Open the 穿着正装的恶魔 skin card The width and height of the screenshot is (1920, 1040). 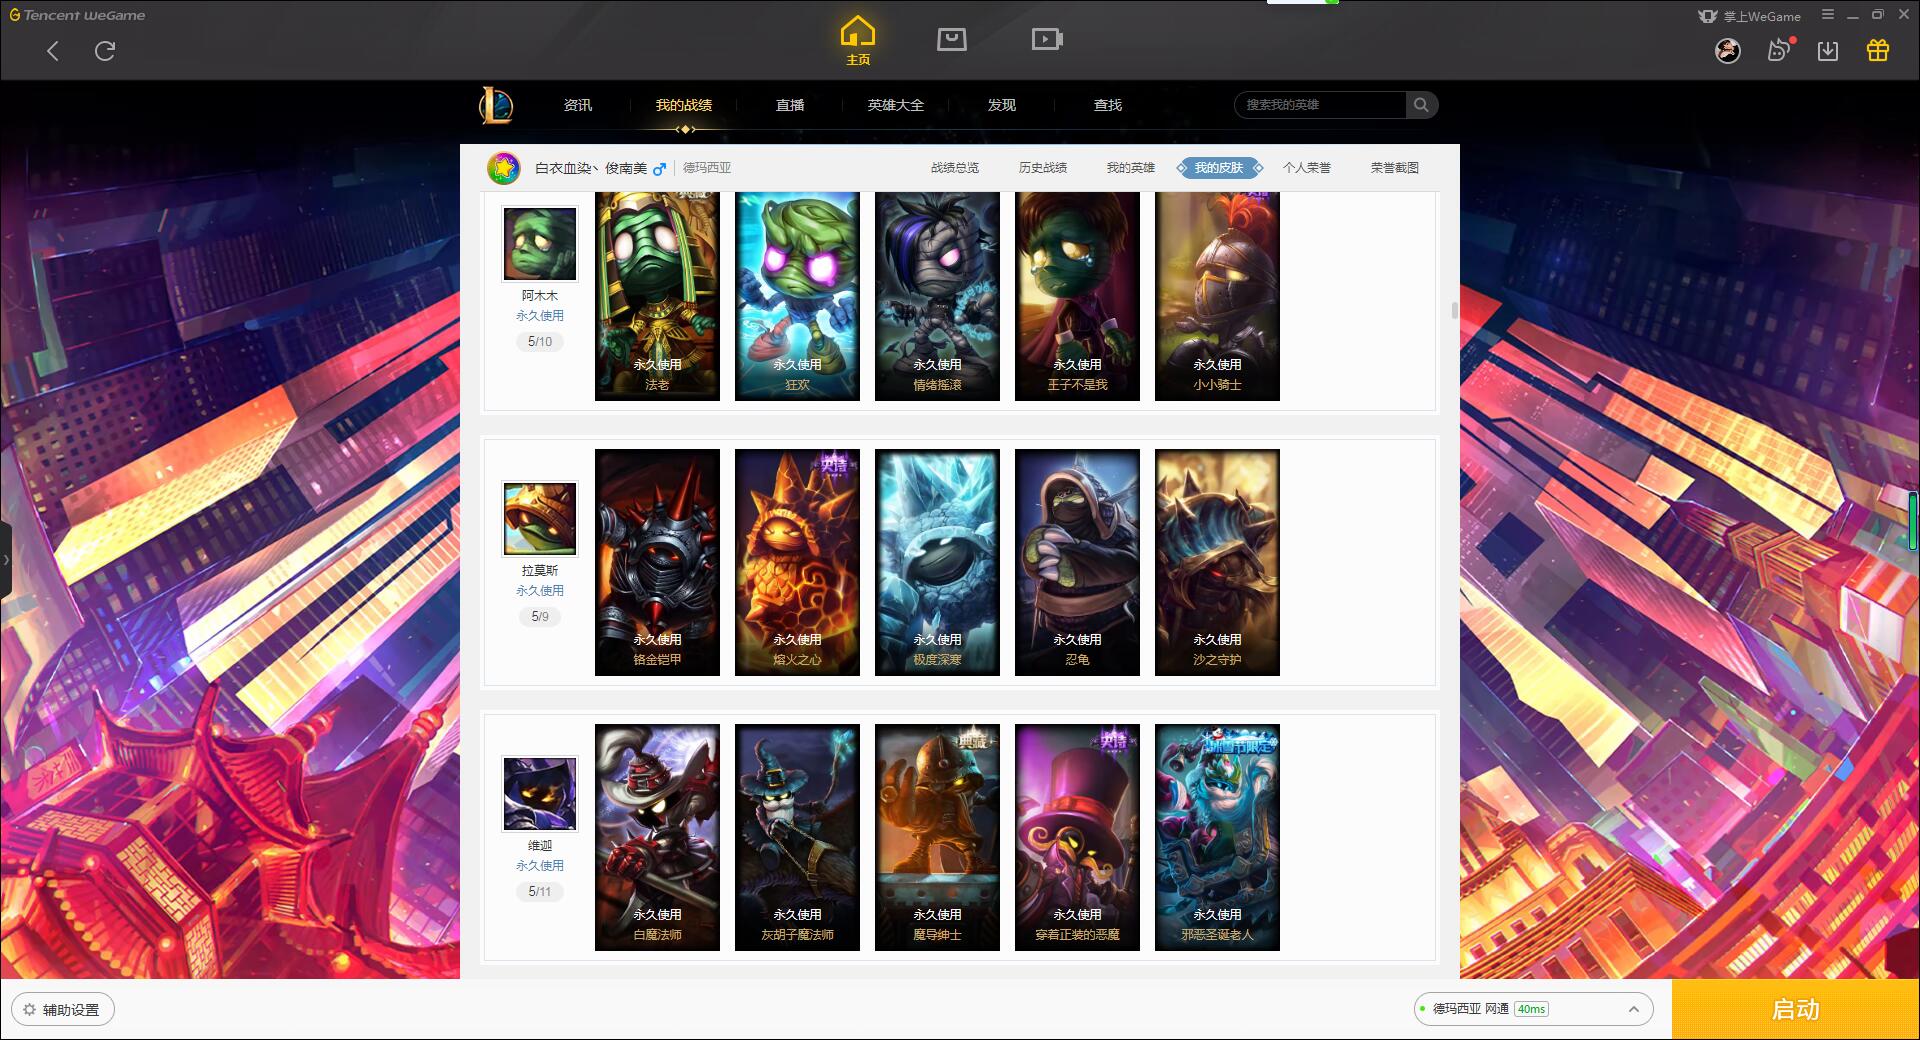[x=1077, y=837]
